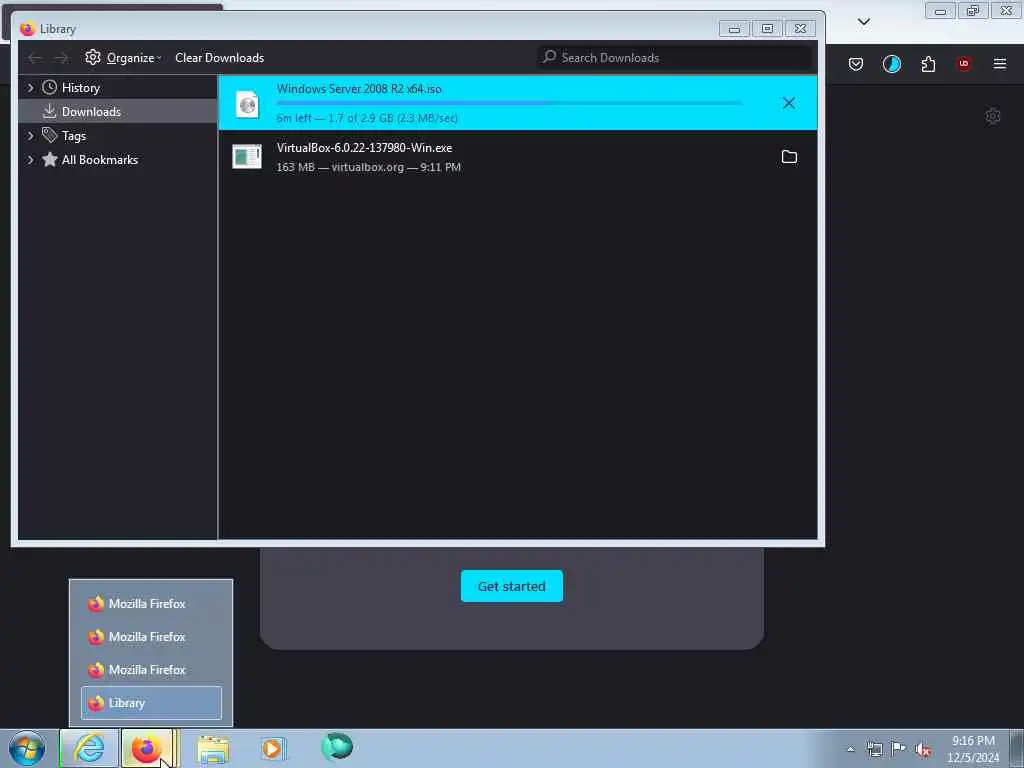The width and height of the screenshot is (1024, 768).
Task: Open the List all tabs chevron in Firefox
Action: (863, 22)
